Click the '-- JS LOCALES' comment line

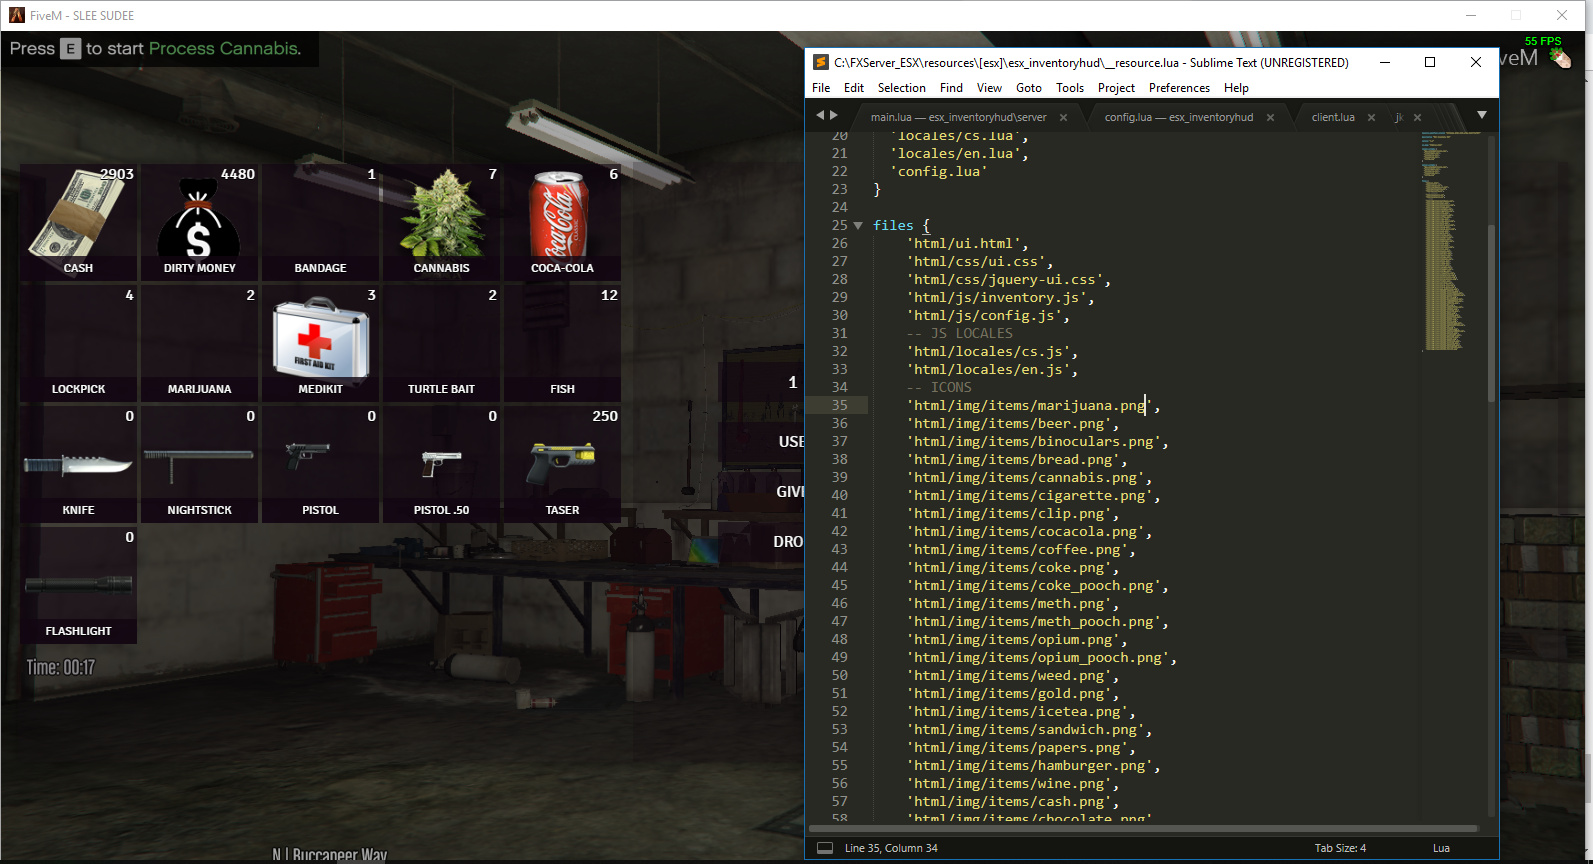point(959,333)
